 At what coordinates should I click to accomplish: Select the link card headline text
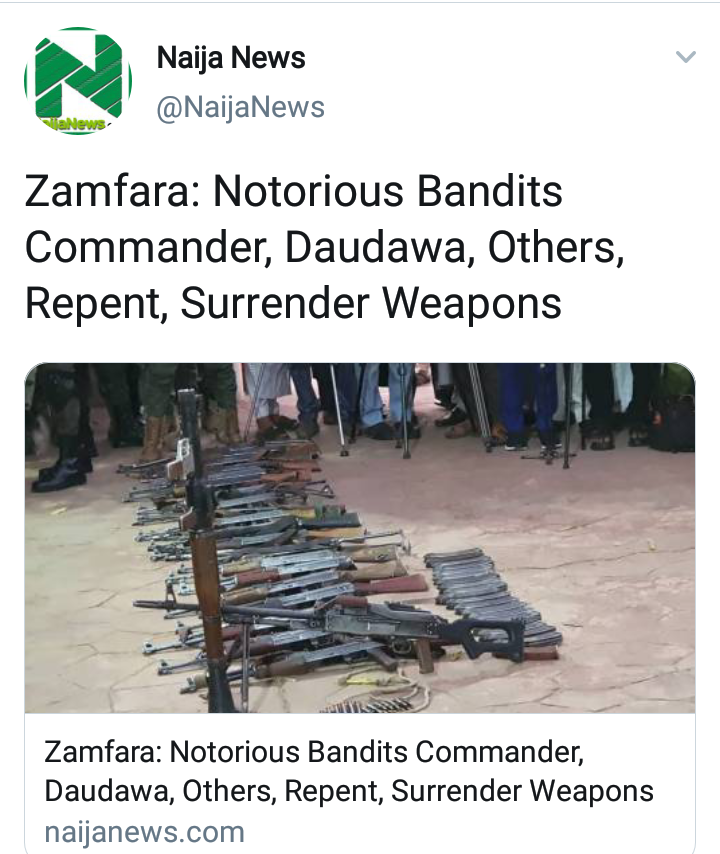coord(349,771)
